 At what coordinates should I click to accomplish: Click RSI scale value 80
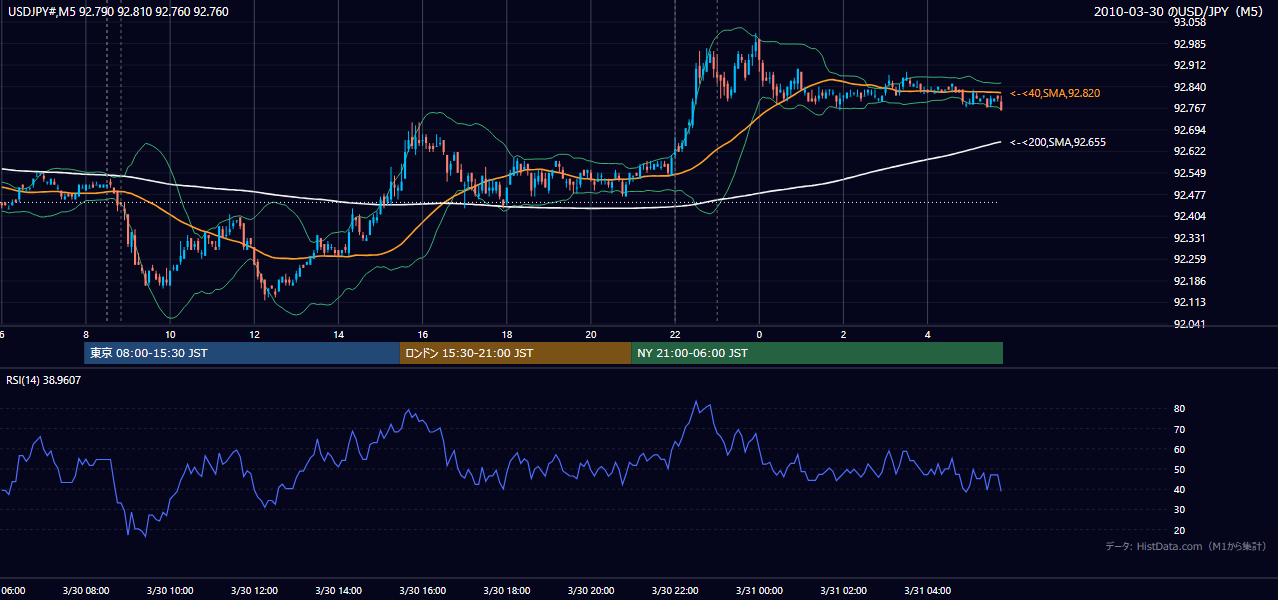tap(1179, 409)
